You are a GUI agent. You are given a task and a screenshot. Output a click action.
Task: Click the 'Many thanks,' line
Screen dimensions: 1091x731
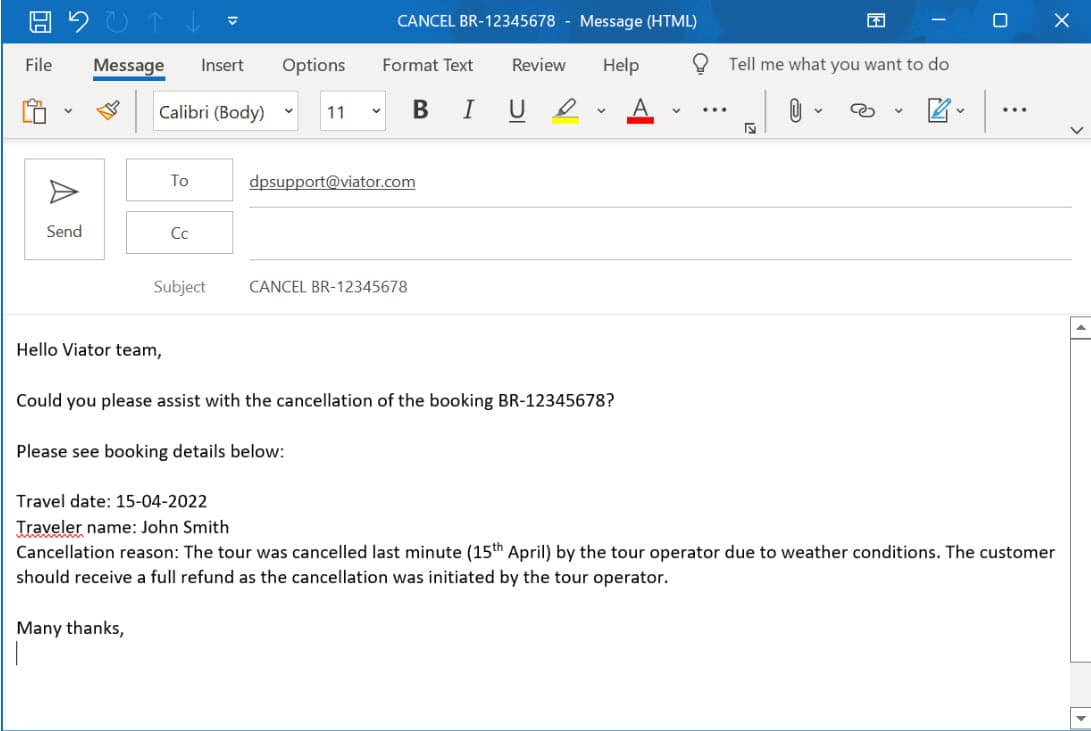point(70,628)
